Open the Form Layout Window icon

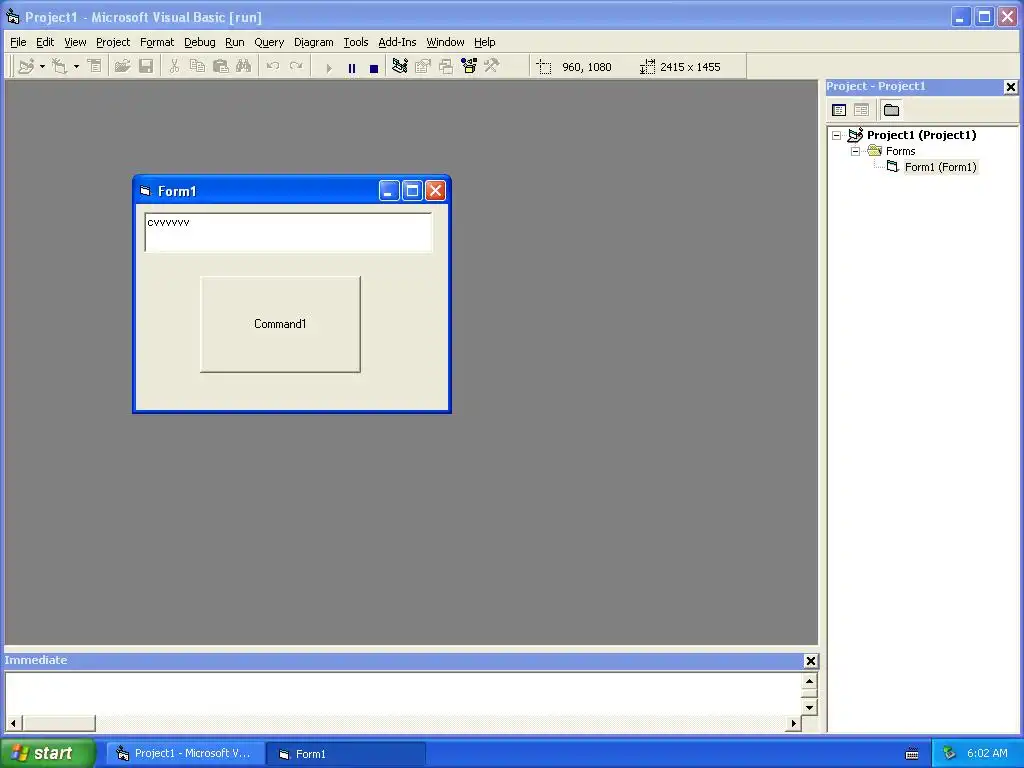446,67
